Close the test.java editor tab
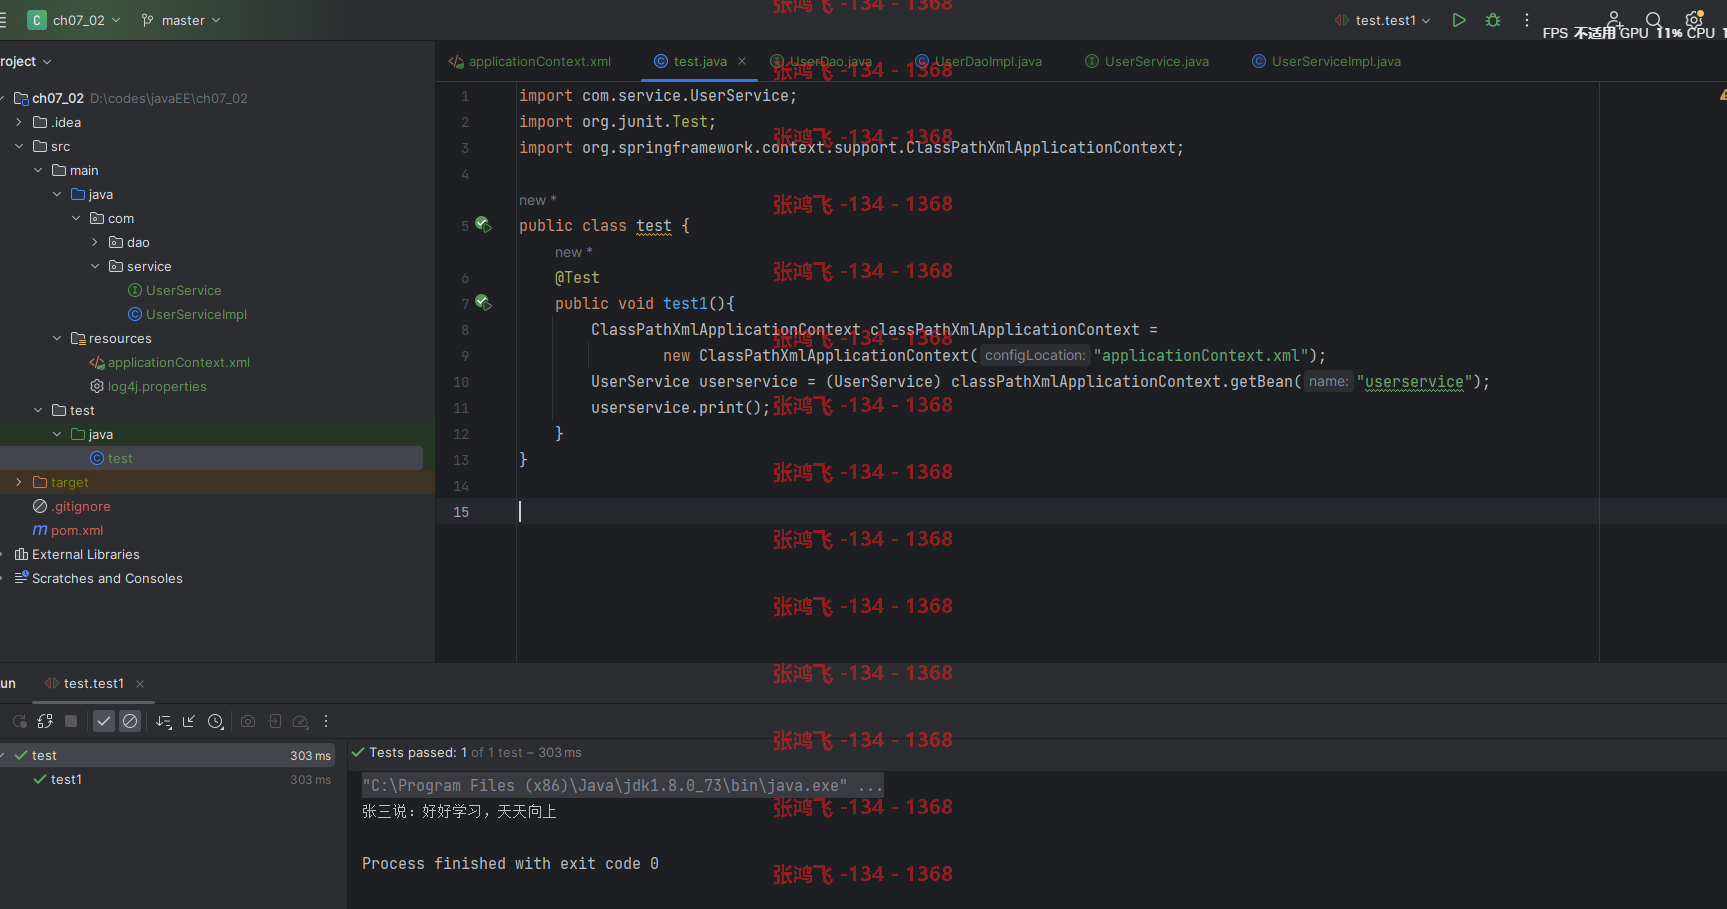This screenshot has height=909, width=1727. (x=742, y=61)
